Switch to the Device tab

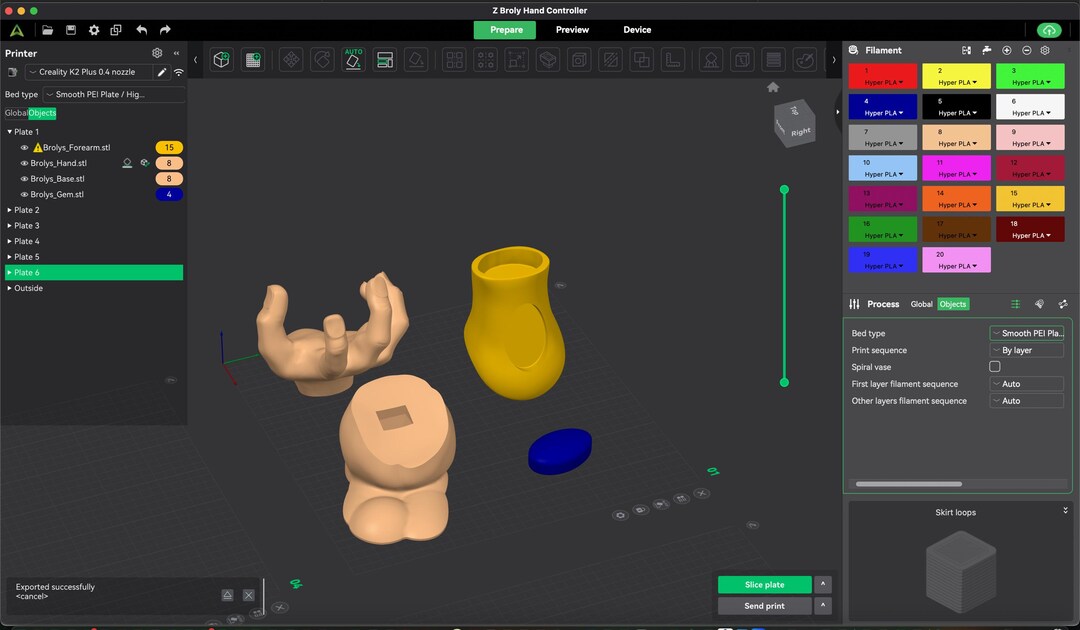pos(637,30)
